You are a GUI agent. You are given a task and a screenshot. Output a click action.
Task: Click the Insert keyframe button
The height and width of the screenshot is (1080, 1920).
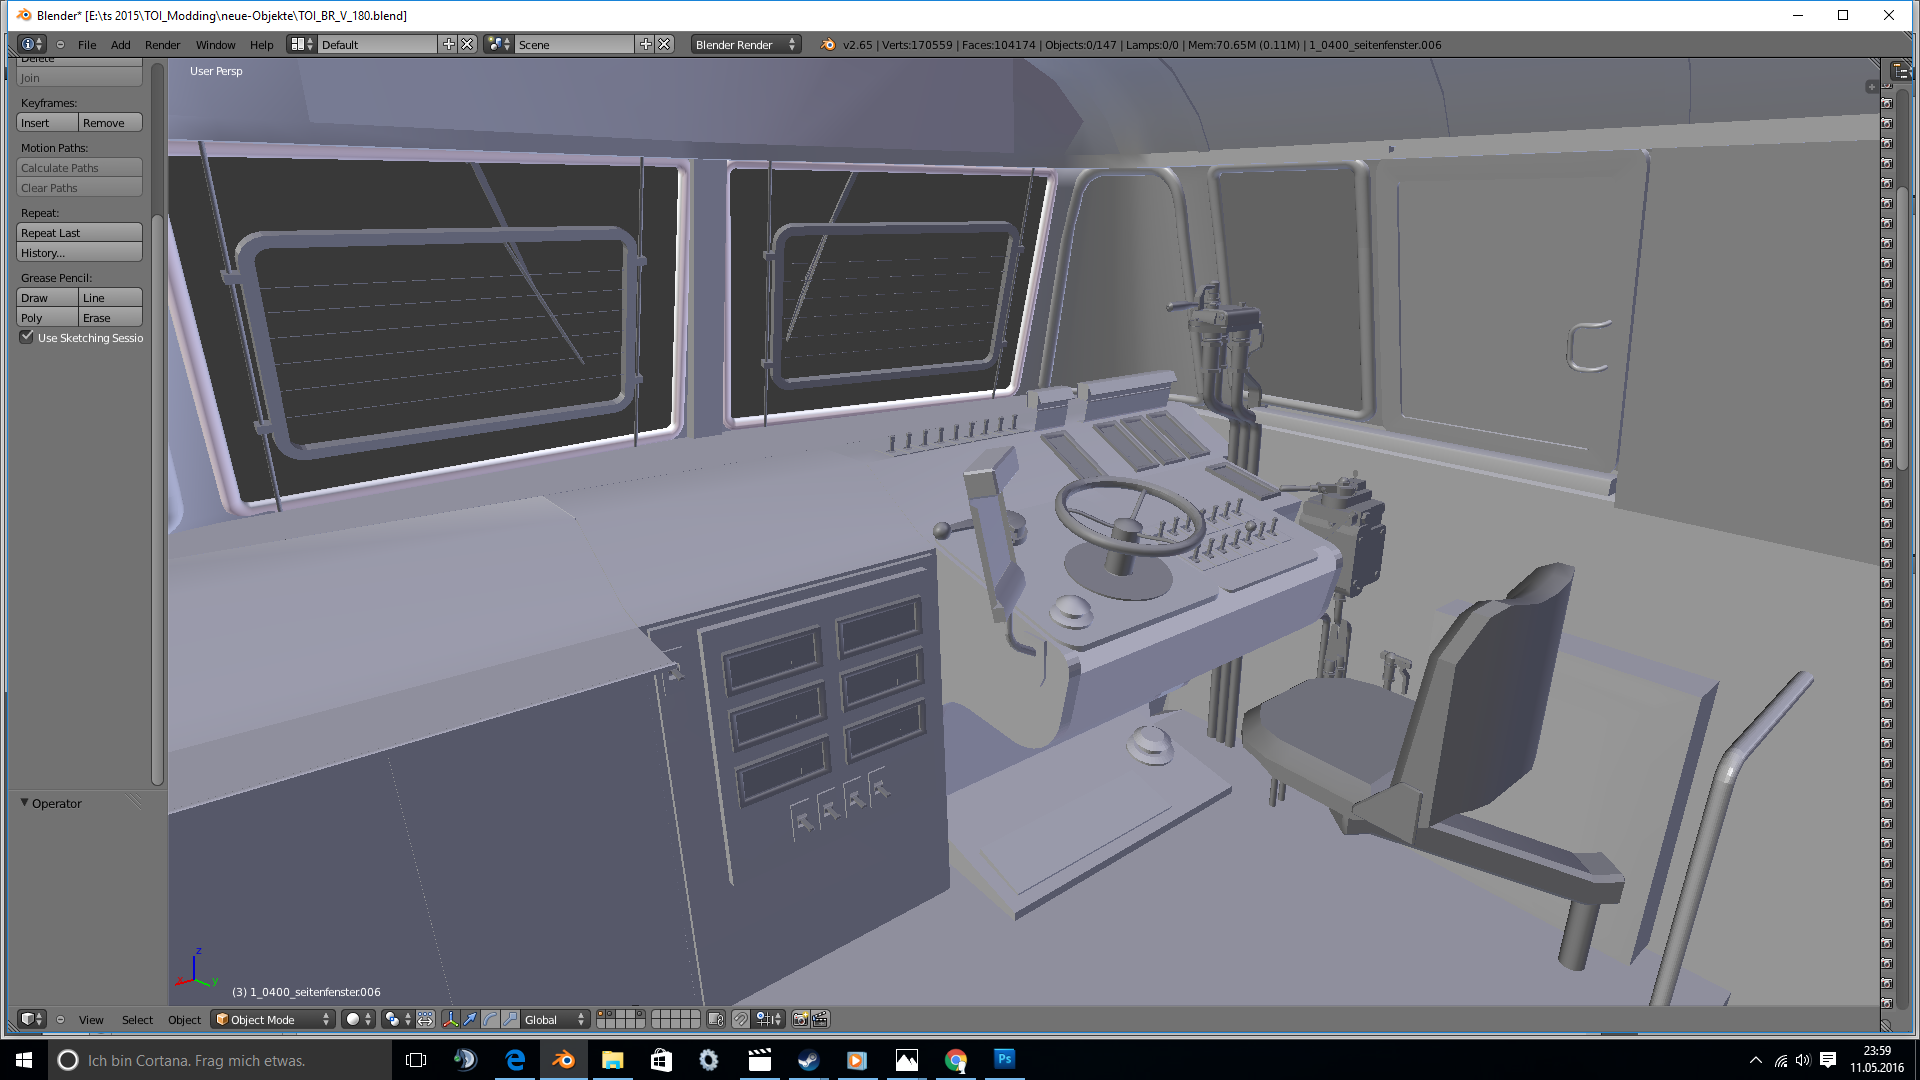[47, 123]
